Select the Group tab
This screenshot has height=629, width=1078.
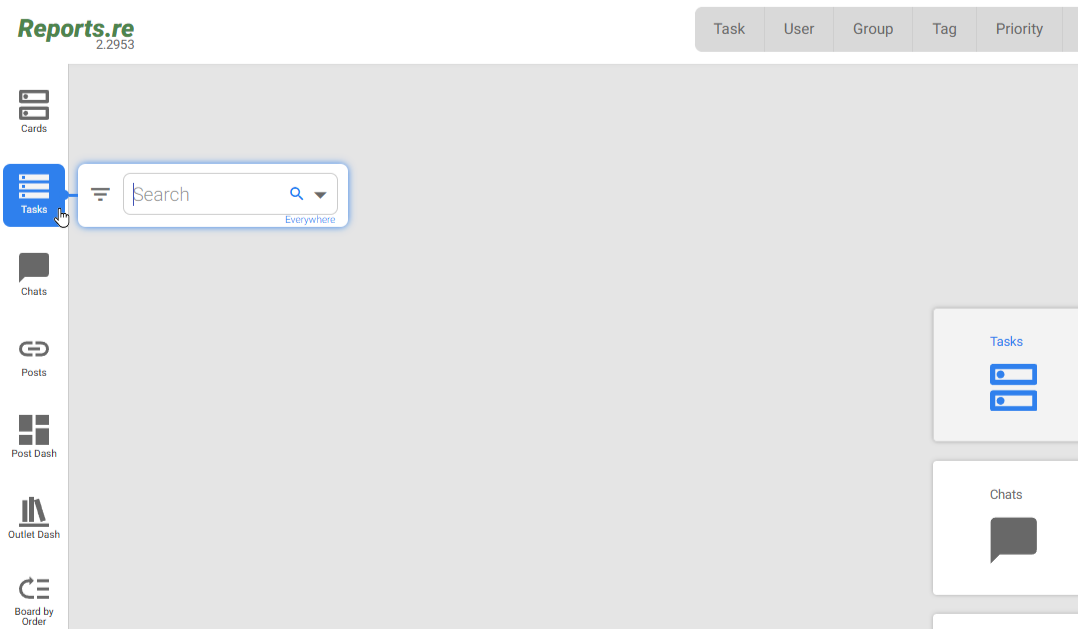(872, 29)
